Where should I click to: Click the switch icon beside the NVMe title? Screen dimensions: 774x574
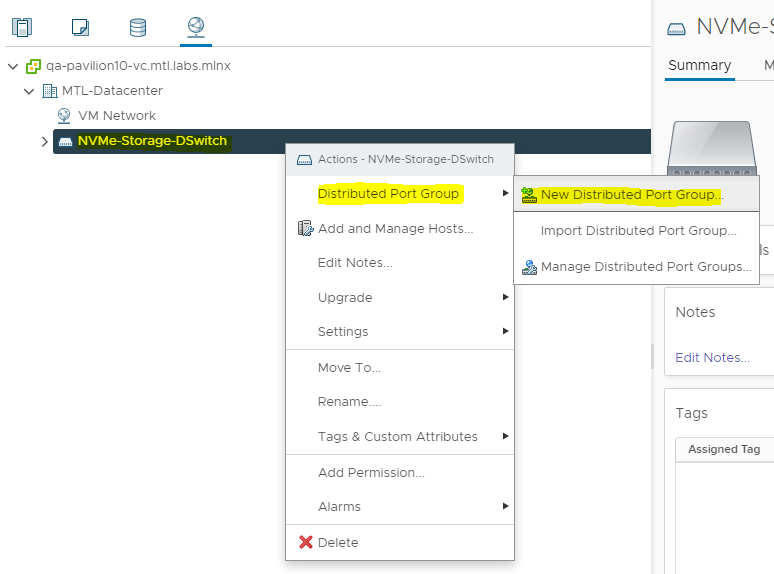click(676, 29)
